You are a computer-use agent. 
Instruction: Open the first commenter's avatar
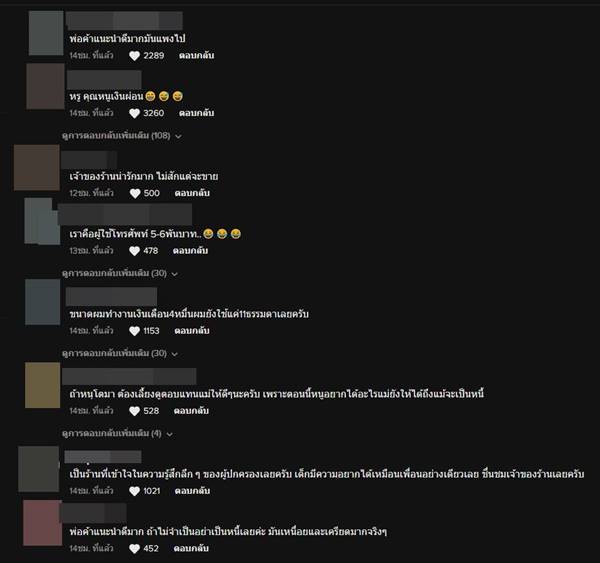(46, 33)
